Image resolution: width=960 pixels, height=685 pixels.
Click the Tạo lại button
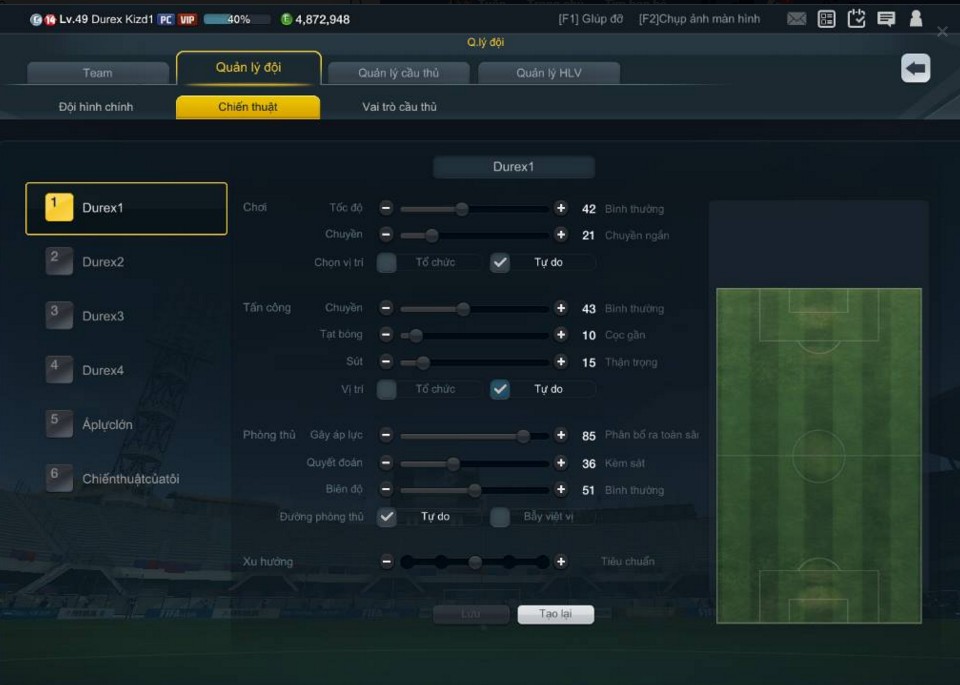[555, 614]
